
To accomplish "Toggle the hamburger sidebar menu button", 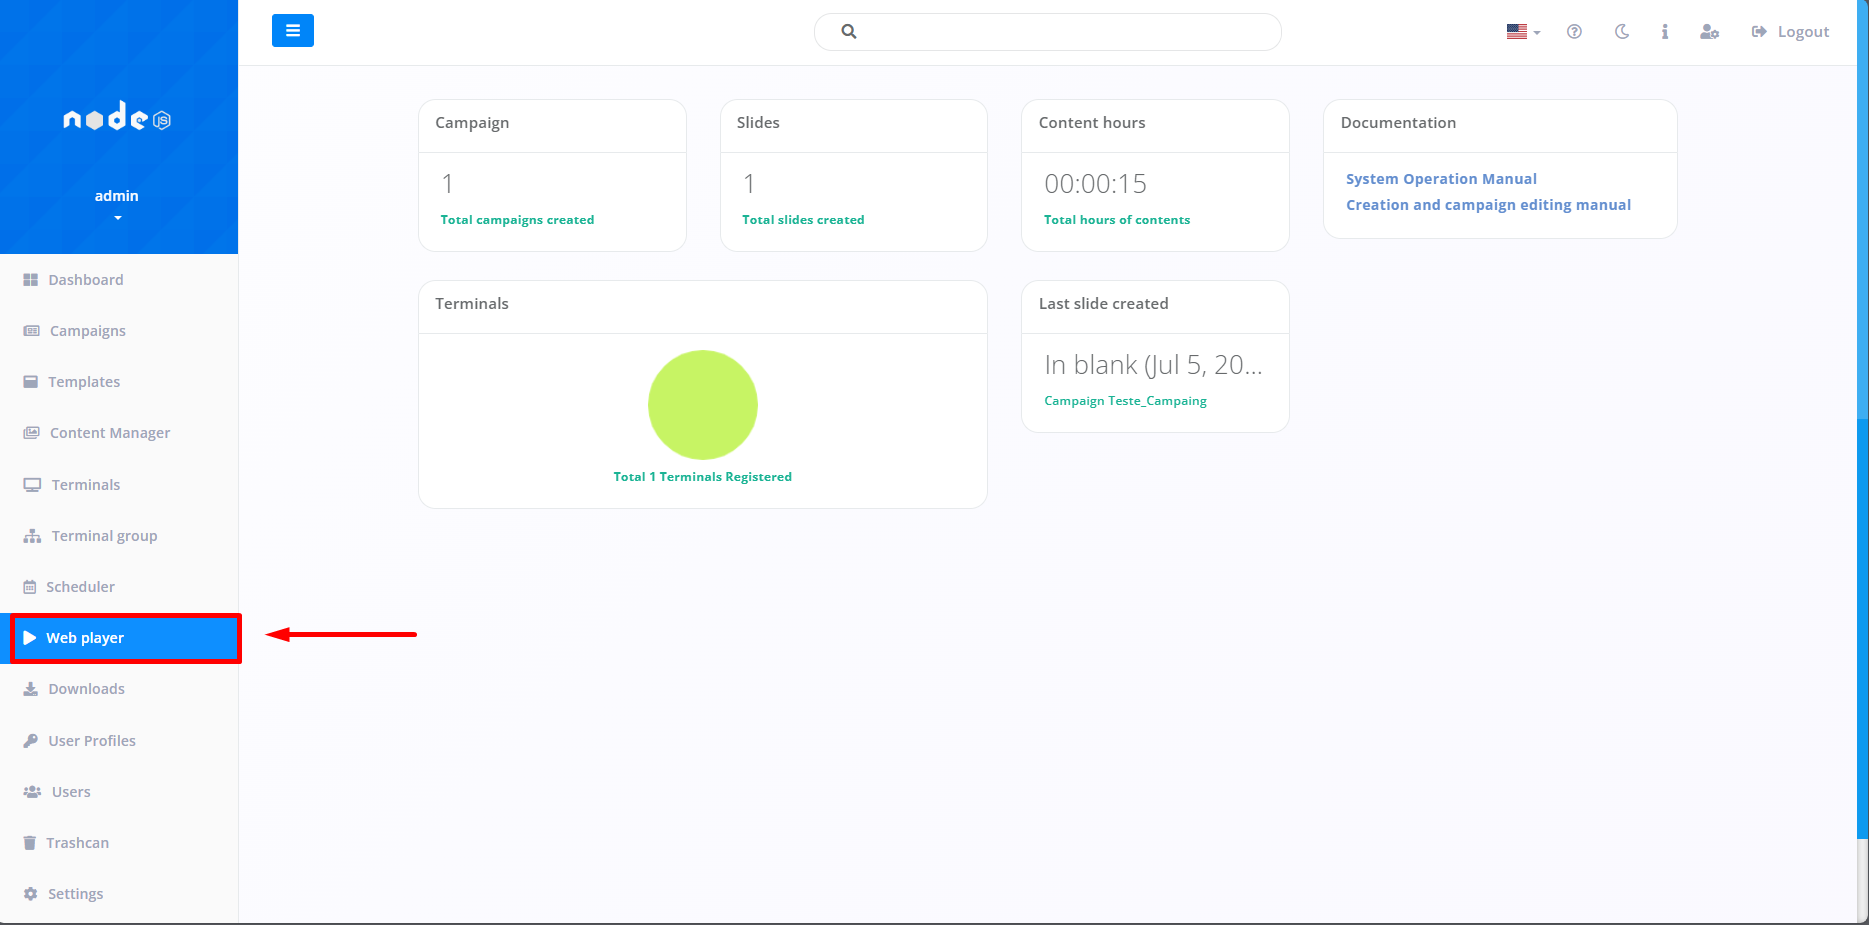I will [x=292, y=31].
